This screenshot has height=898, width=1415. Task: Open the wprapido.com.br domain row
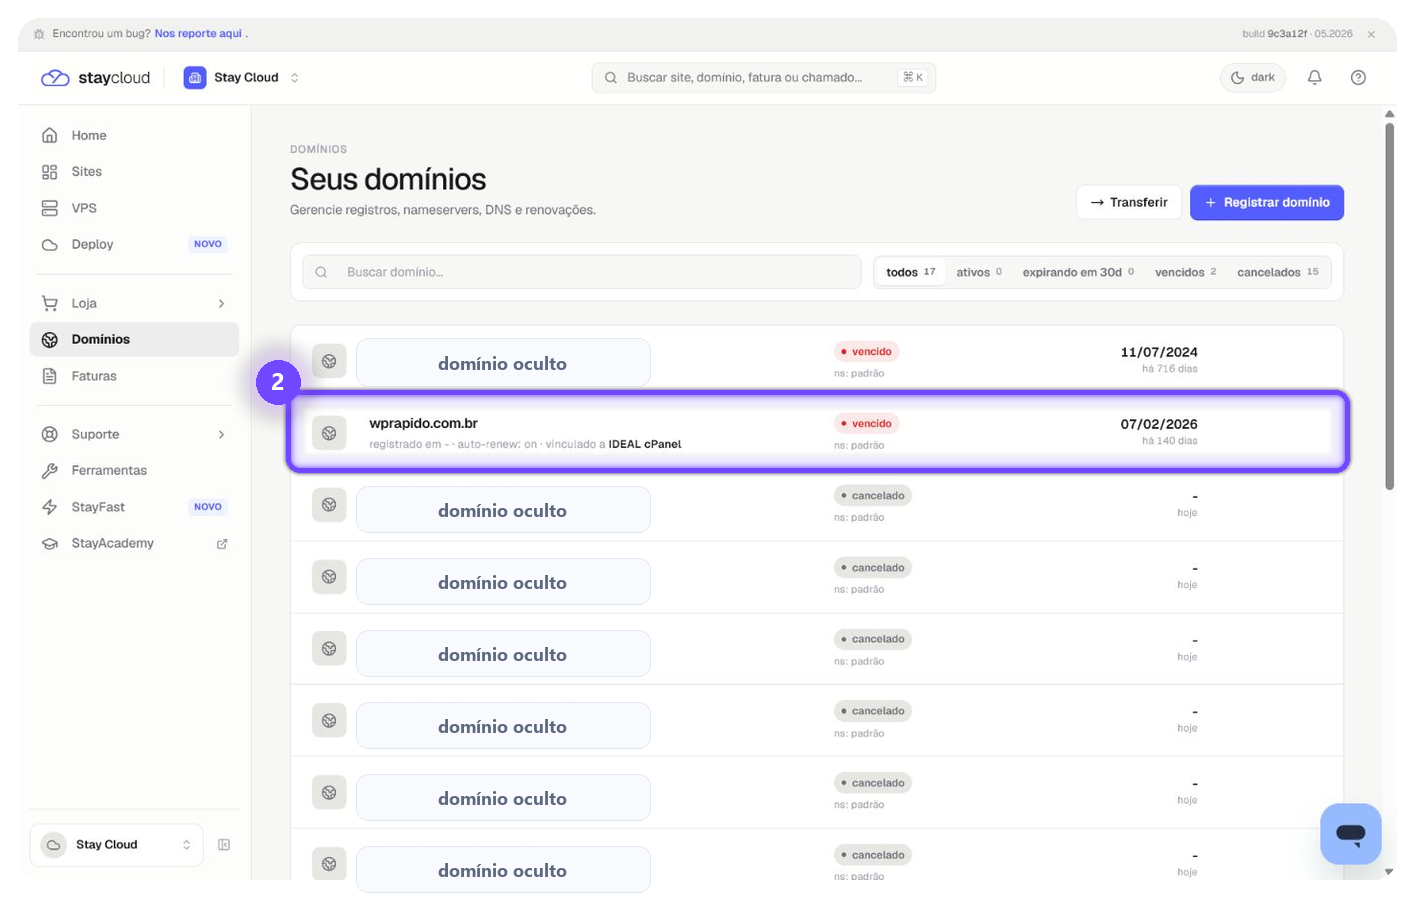tap(817, 433)
